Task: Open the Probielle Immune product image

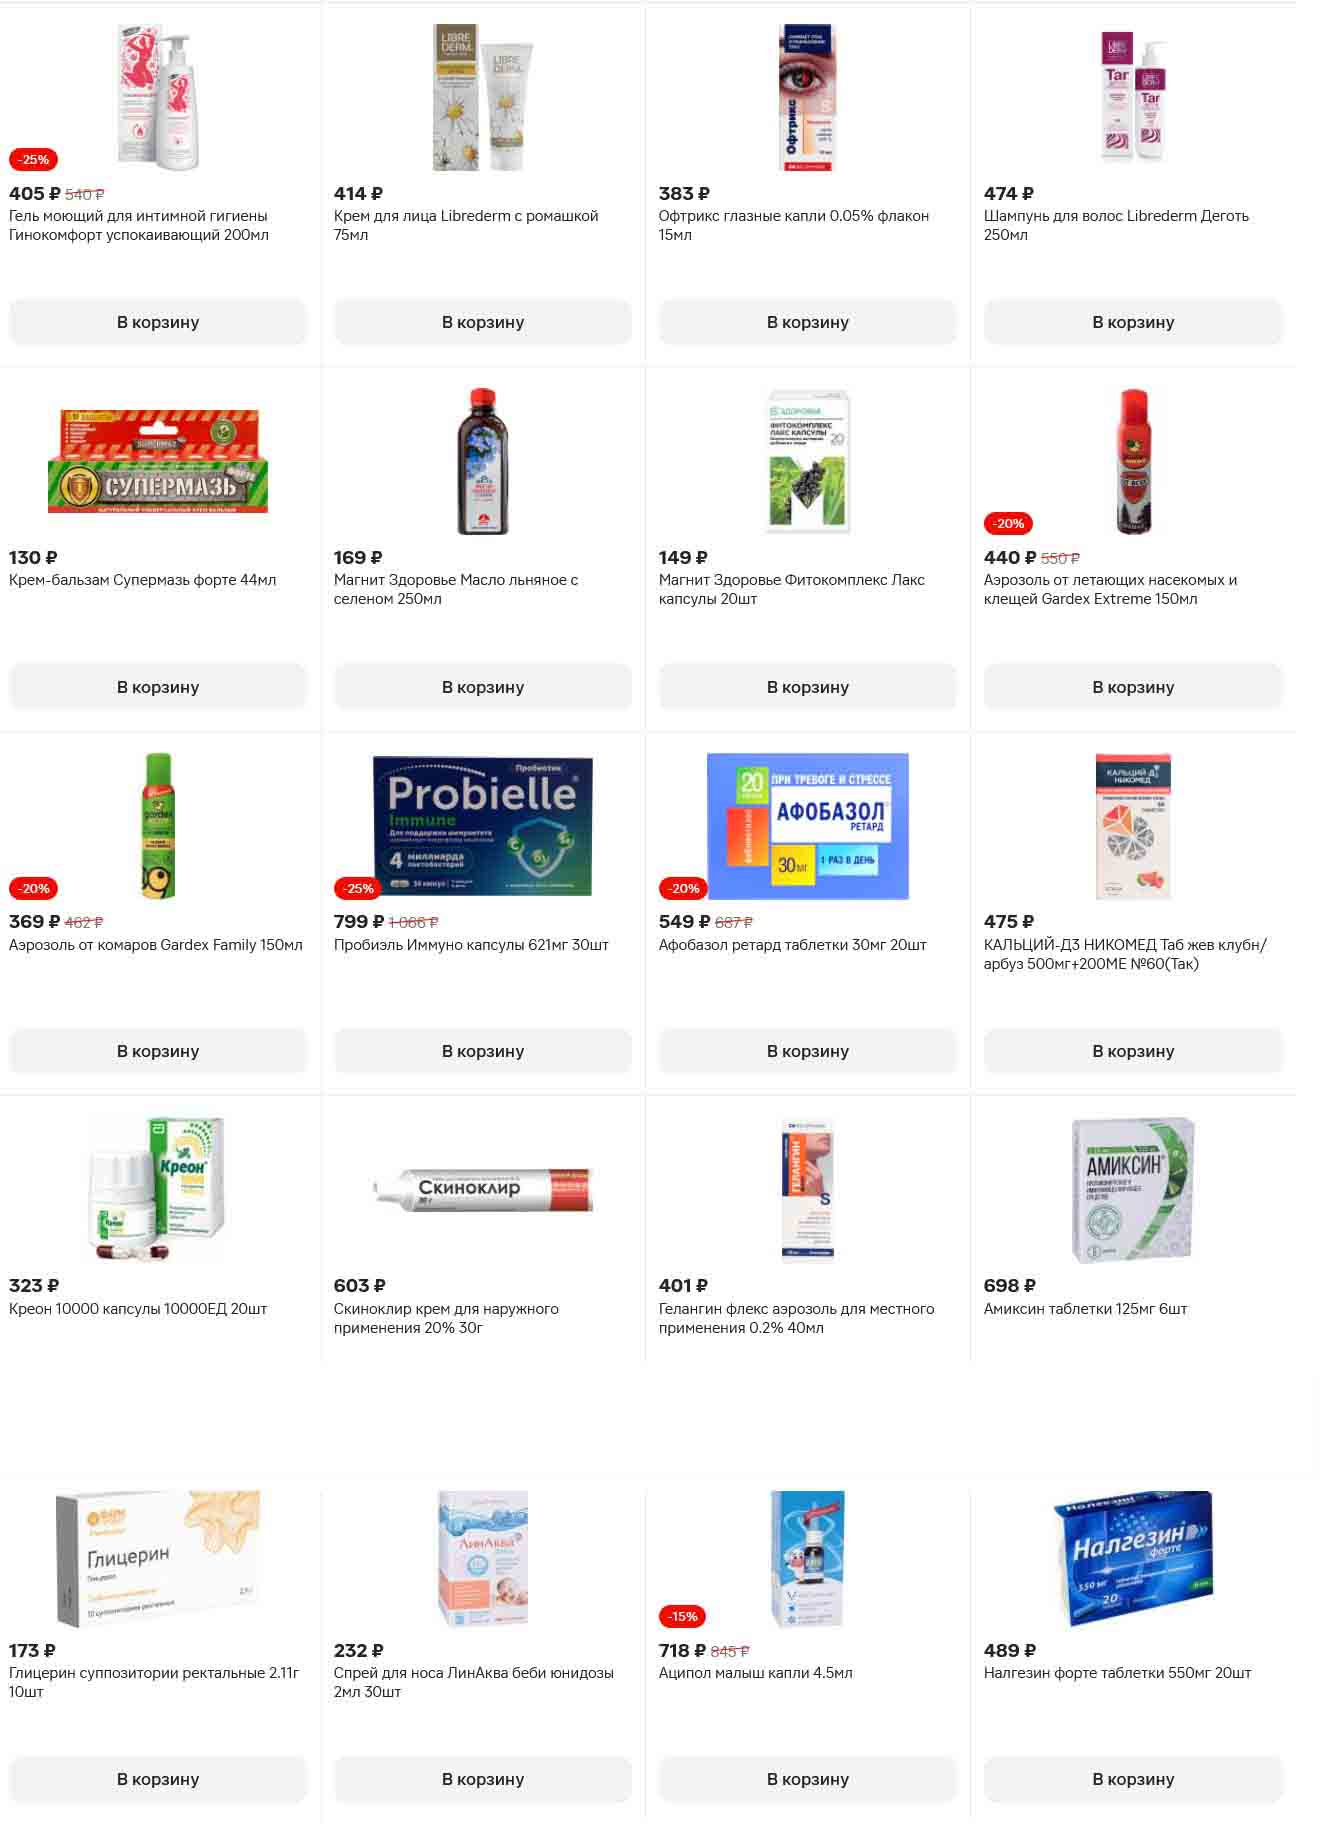Action: click(483, 826)
